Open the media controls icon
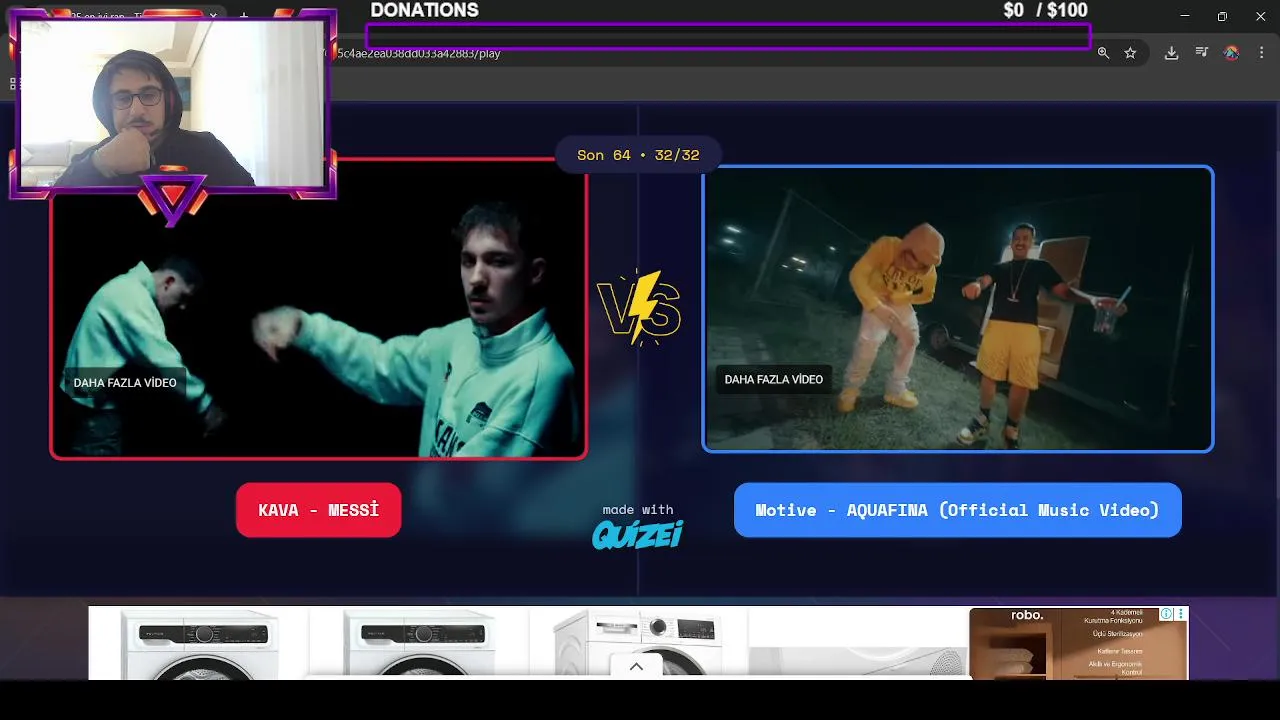 [x=1201, y=53]
